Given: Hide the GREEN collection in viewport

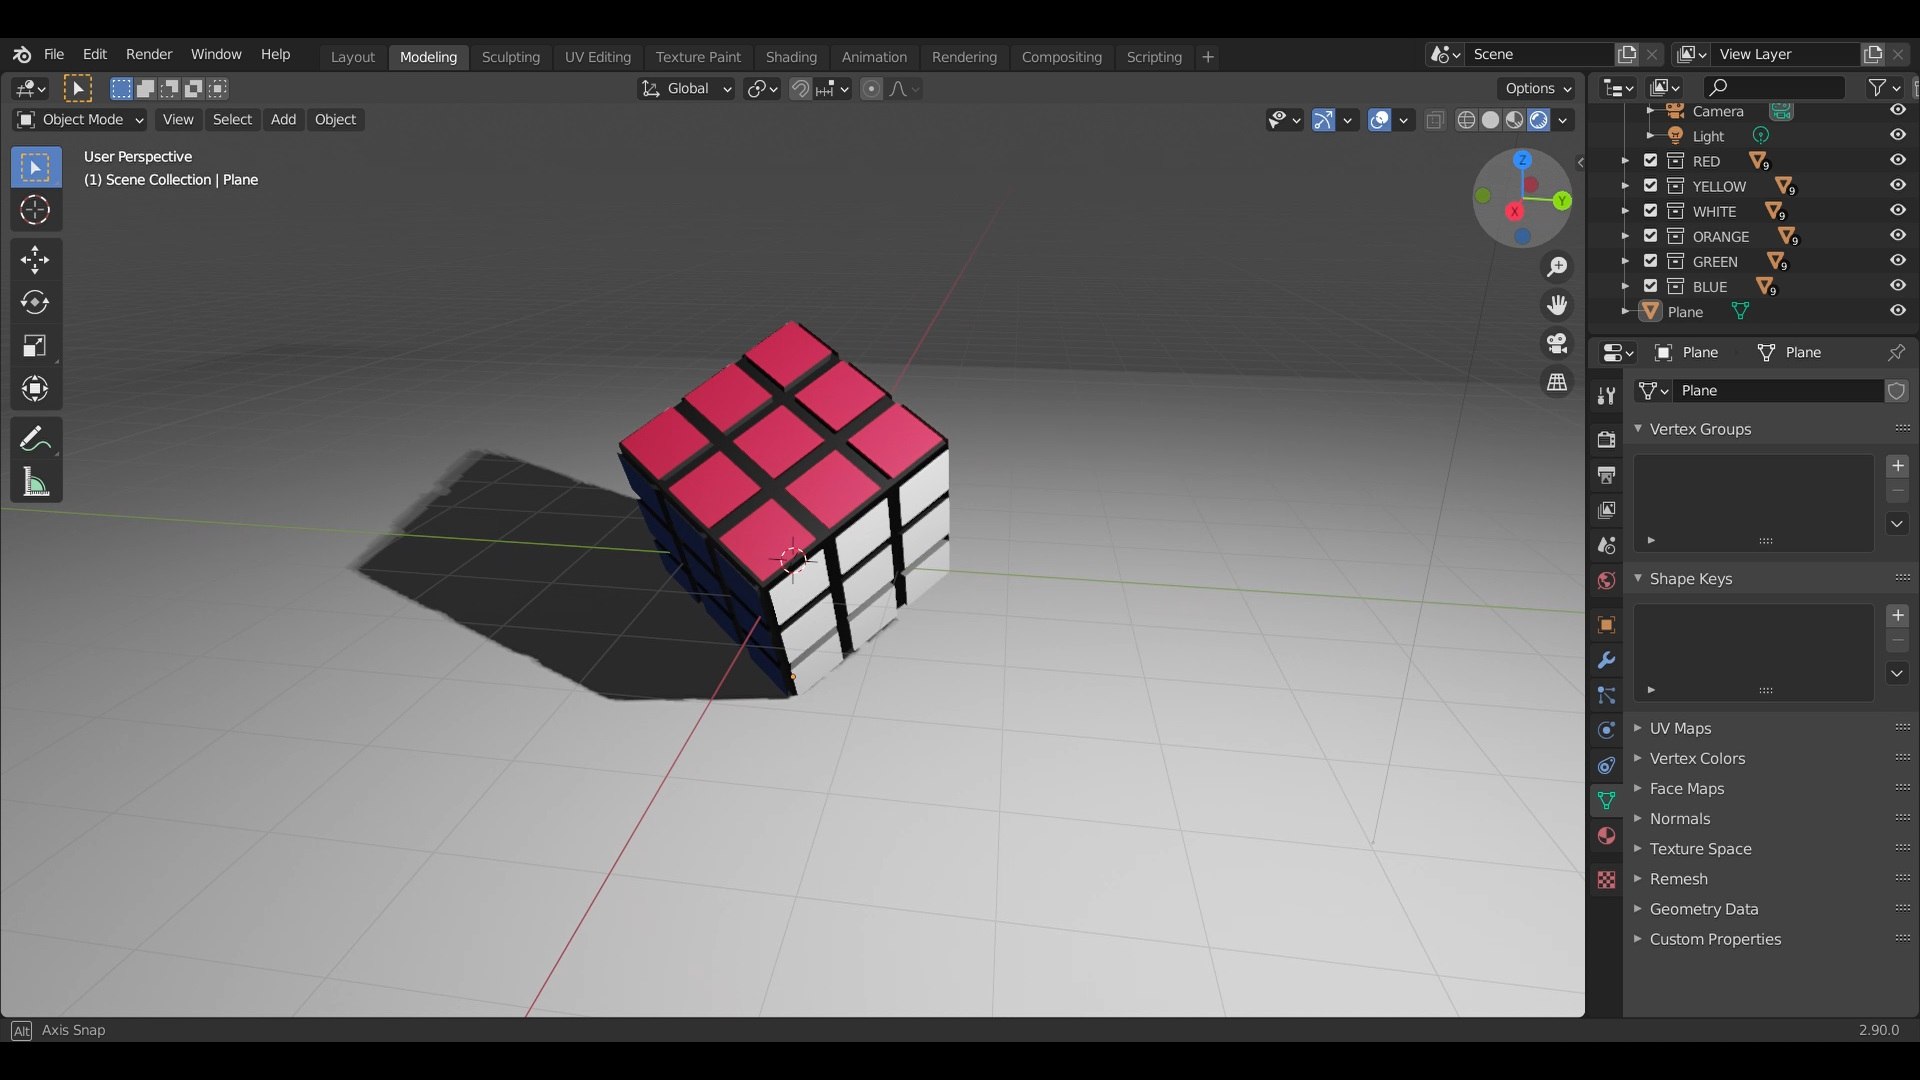Looking at the screenshot, I should pos(1897,261).
